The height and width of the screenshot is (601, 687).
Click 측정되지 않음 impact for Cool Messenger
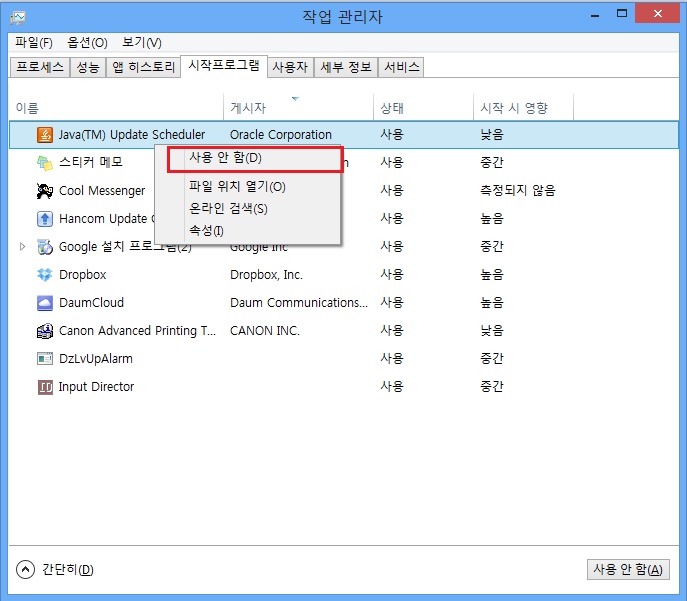coord(518,191)
